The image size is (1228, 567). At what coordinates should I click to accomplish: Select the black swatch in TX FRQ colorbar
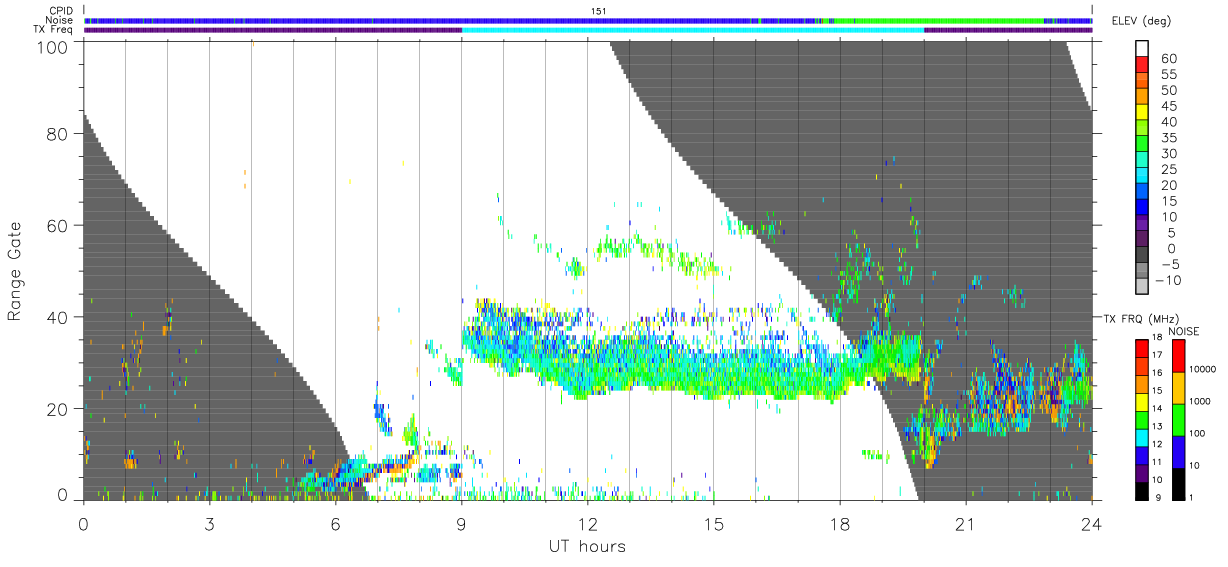(1141, 491)
